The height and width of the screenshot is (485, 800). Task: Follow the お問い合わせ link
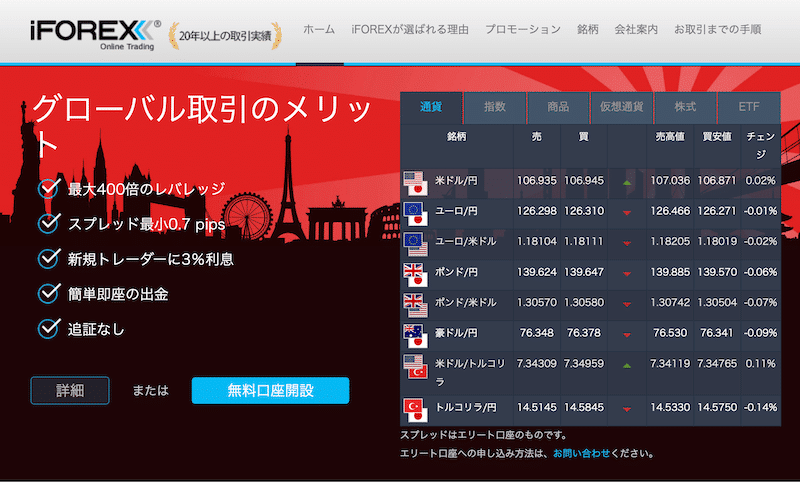(581, 453)
